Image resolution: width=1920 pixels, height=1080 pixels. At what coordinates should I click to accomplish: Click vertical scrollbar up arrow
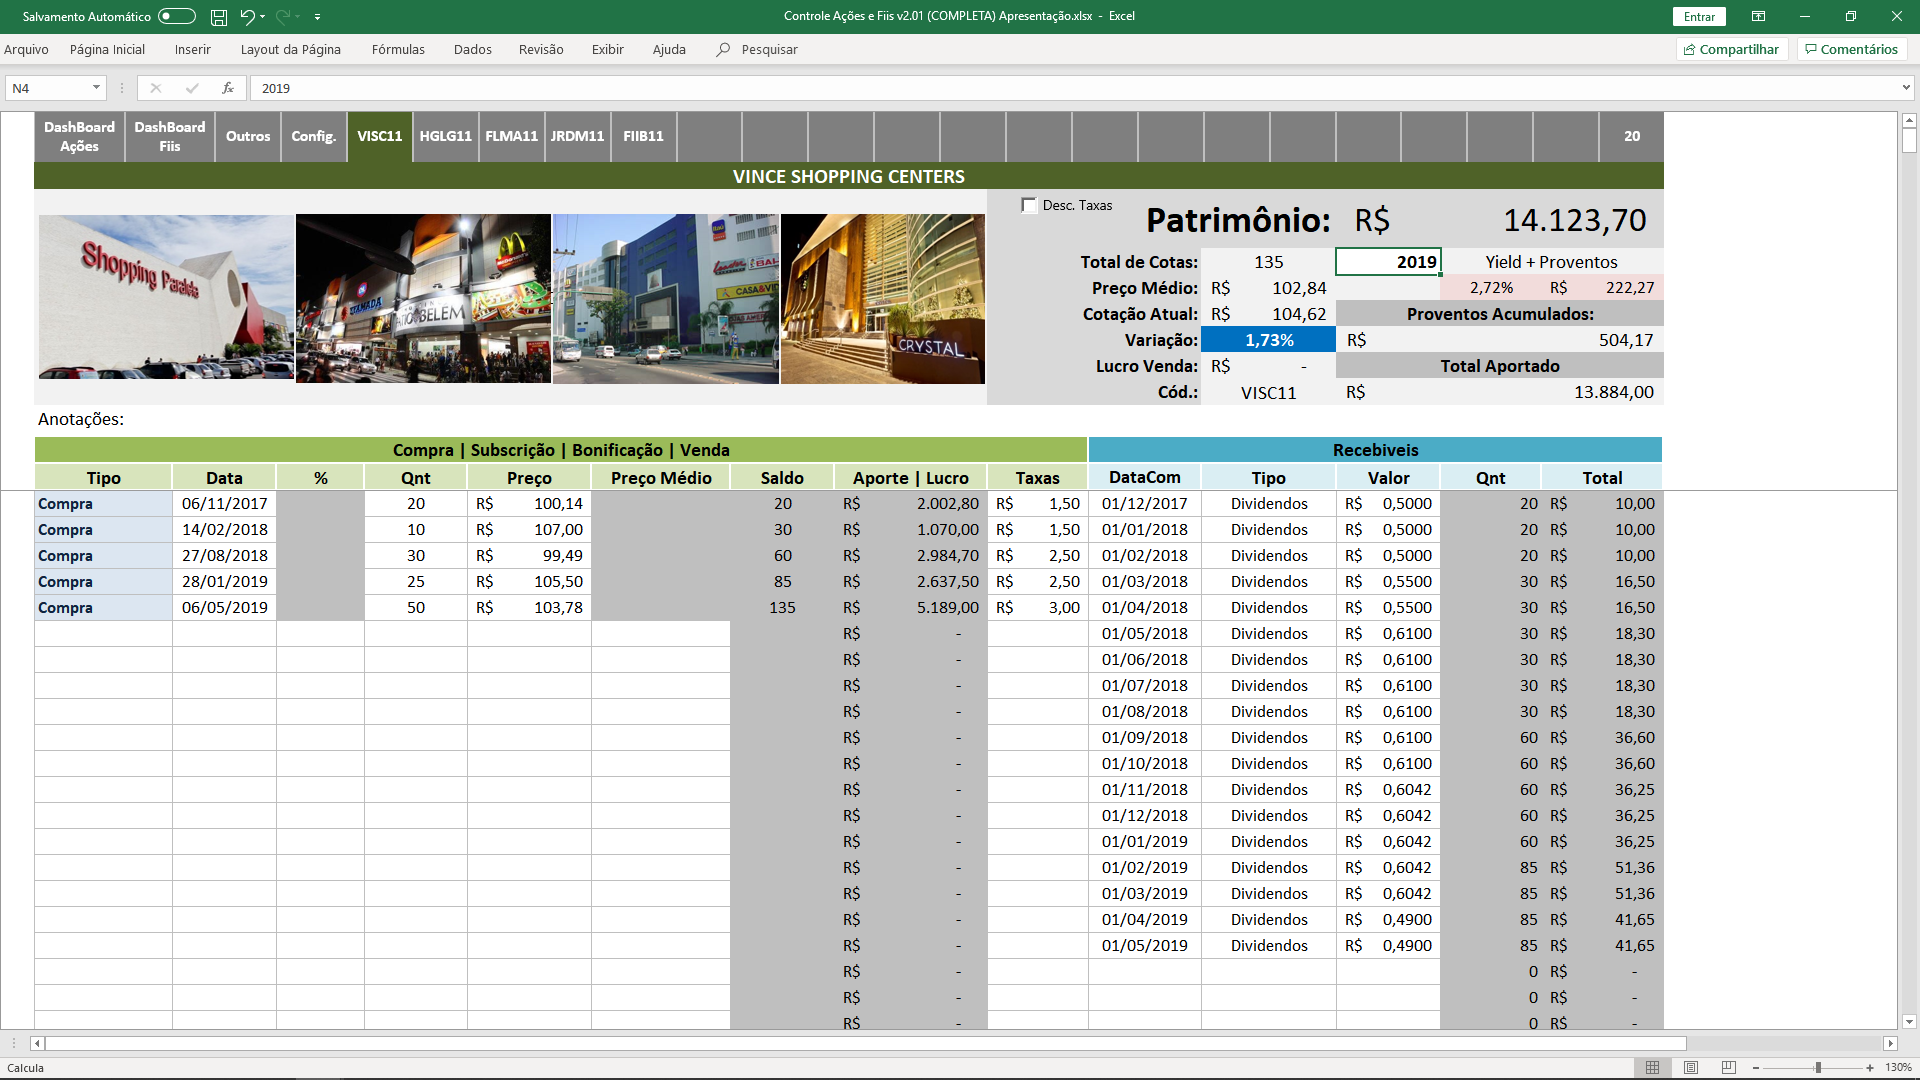point(1909,120)
